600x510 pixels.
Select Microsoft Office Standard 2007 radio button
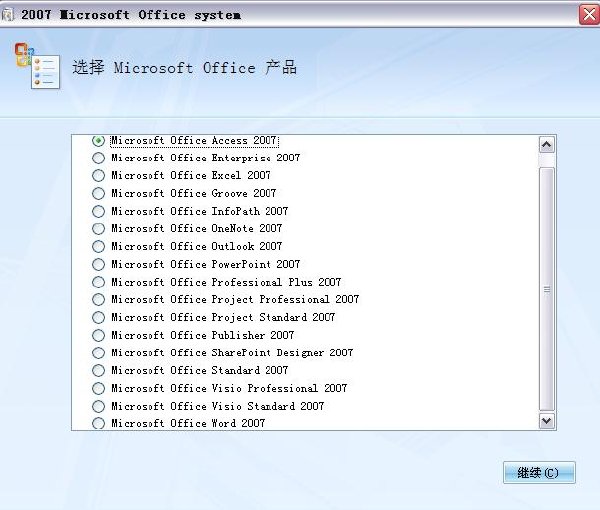(98, 370)
